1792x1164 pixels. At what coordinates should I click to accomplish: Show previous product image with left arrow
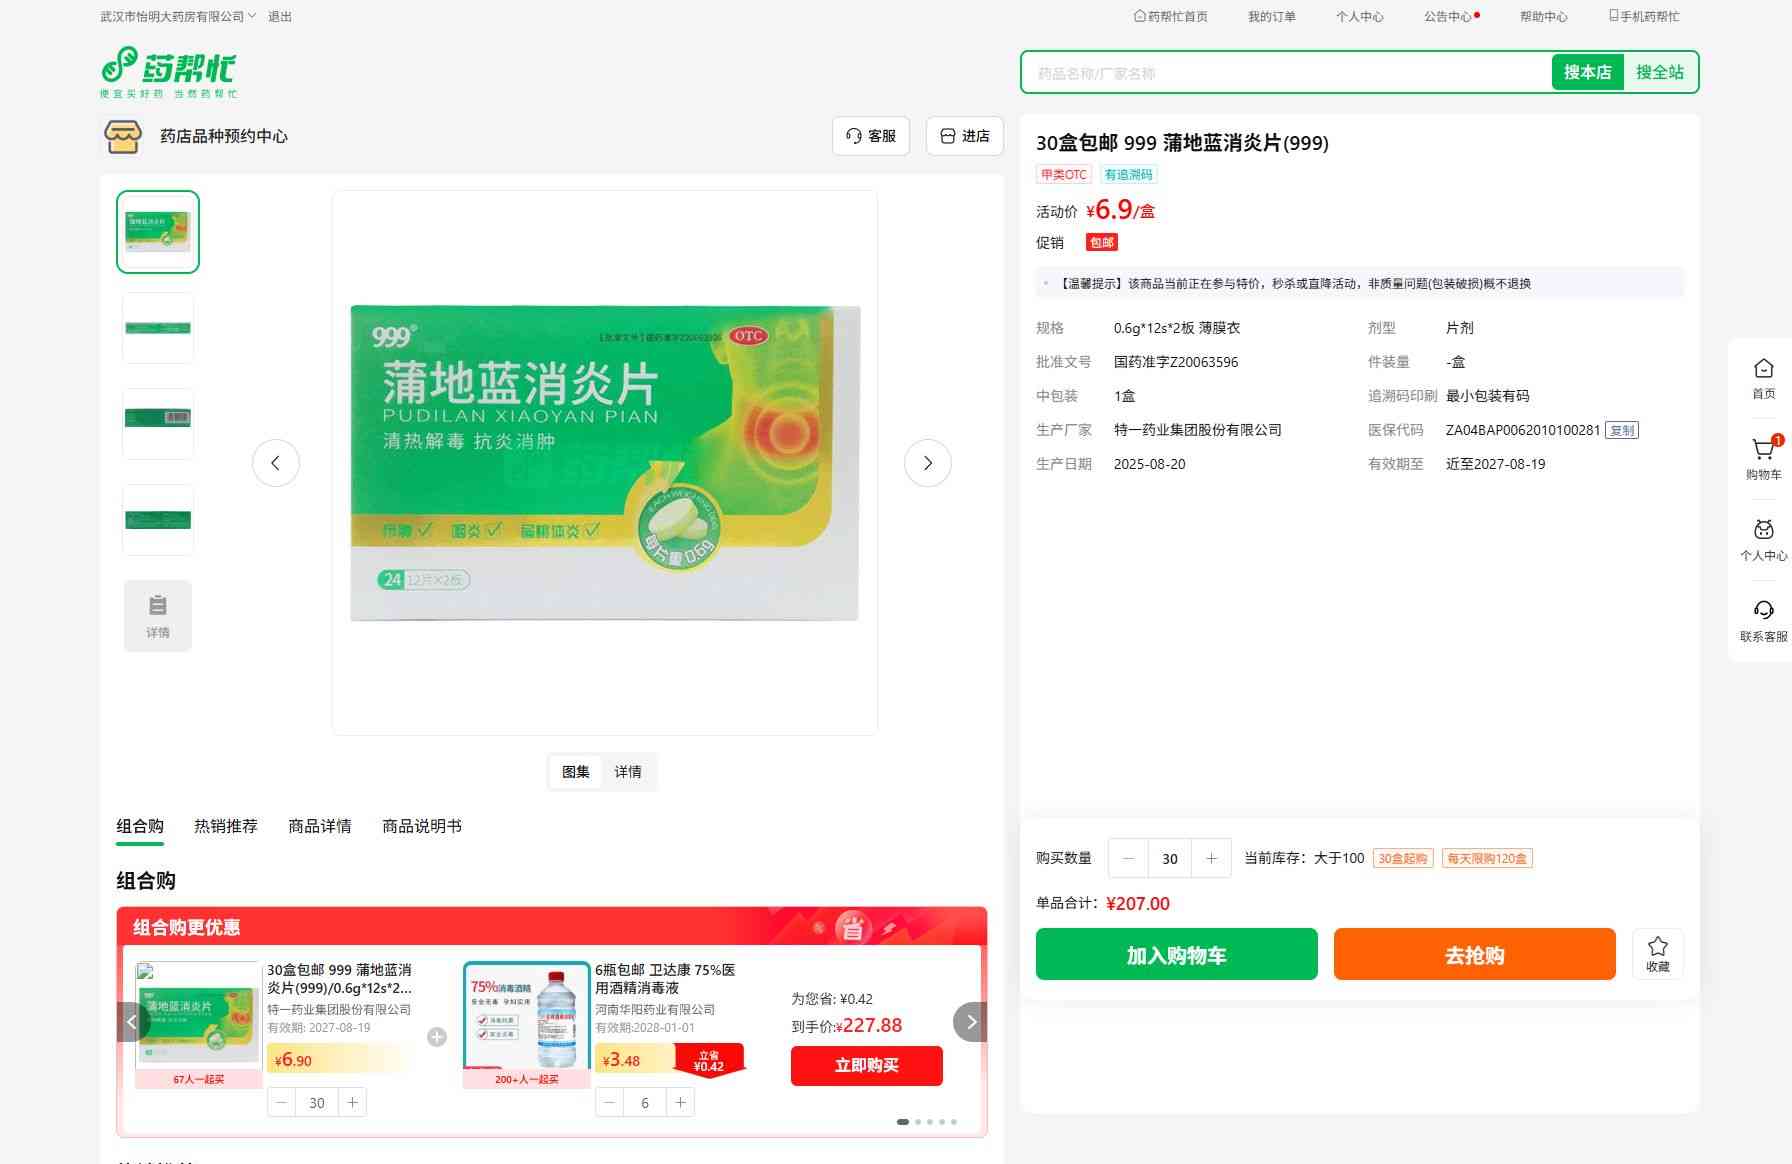(275, 463)
